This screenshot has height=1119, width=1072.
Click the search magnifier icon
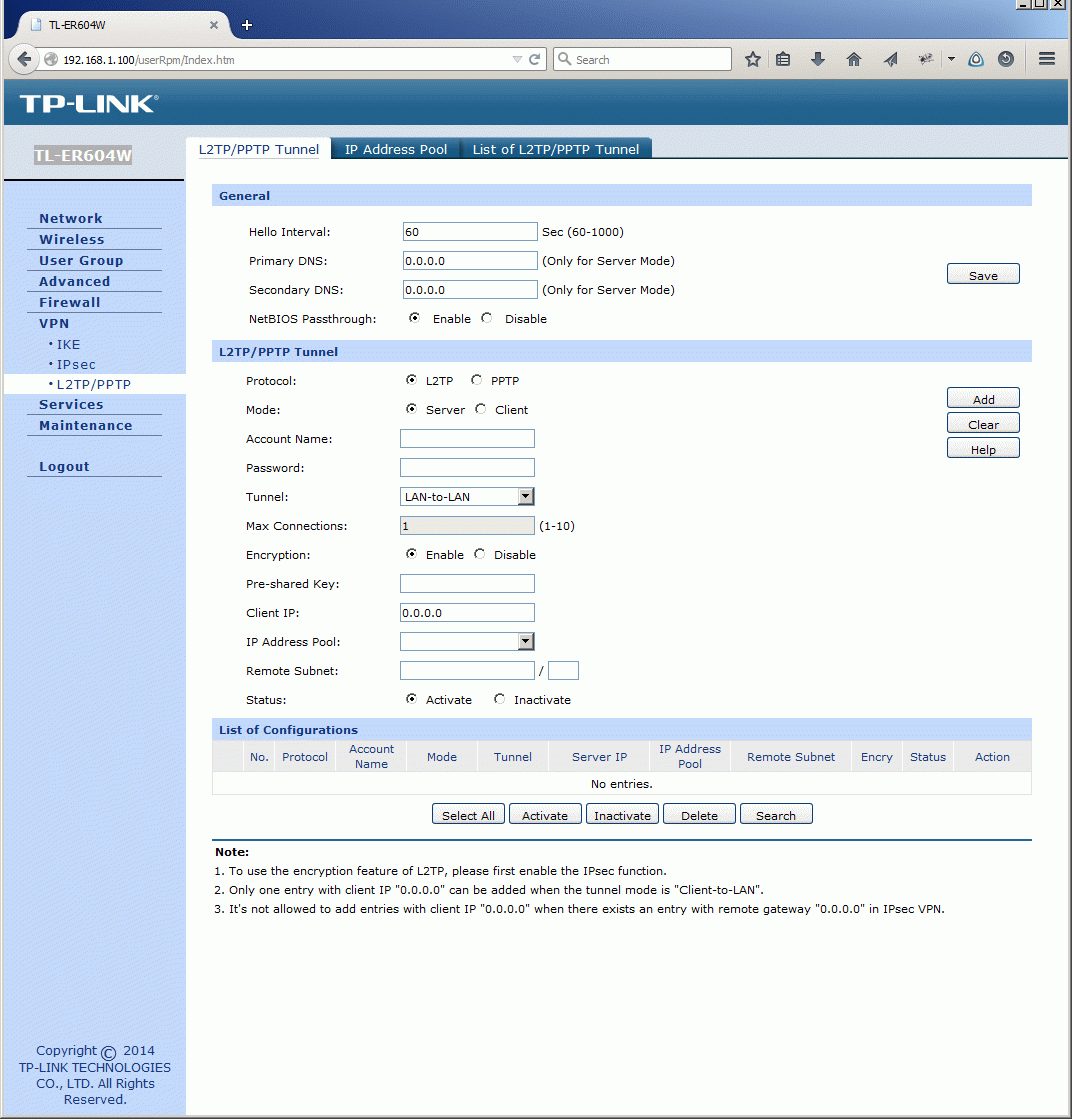pos(565,59)
